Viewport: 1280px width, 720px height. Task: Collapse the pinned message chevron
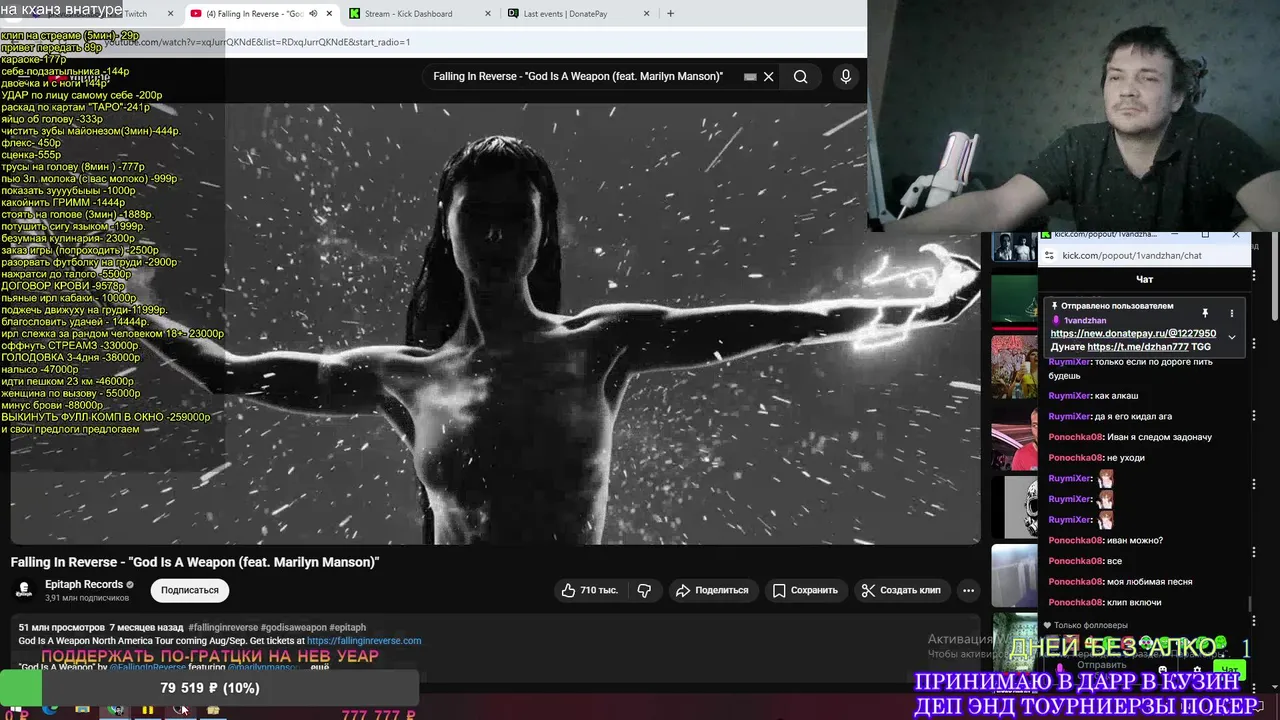(1232, 337)
